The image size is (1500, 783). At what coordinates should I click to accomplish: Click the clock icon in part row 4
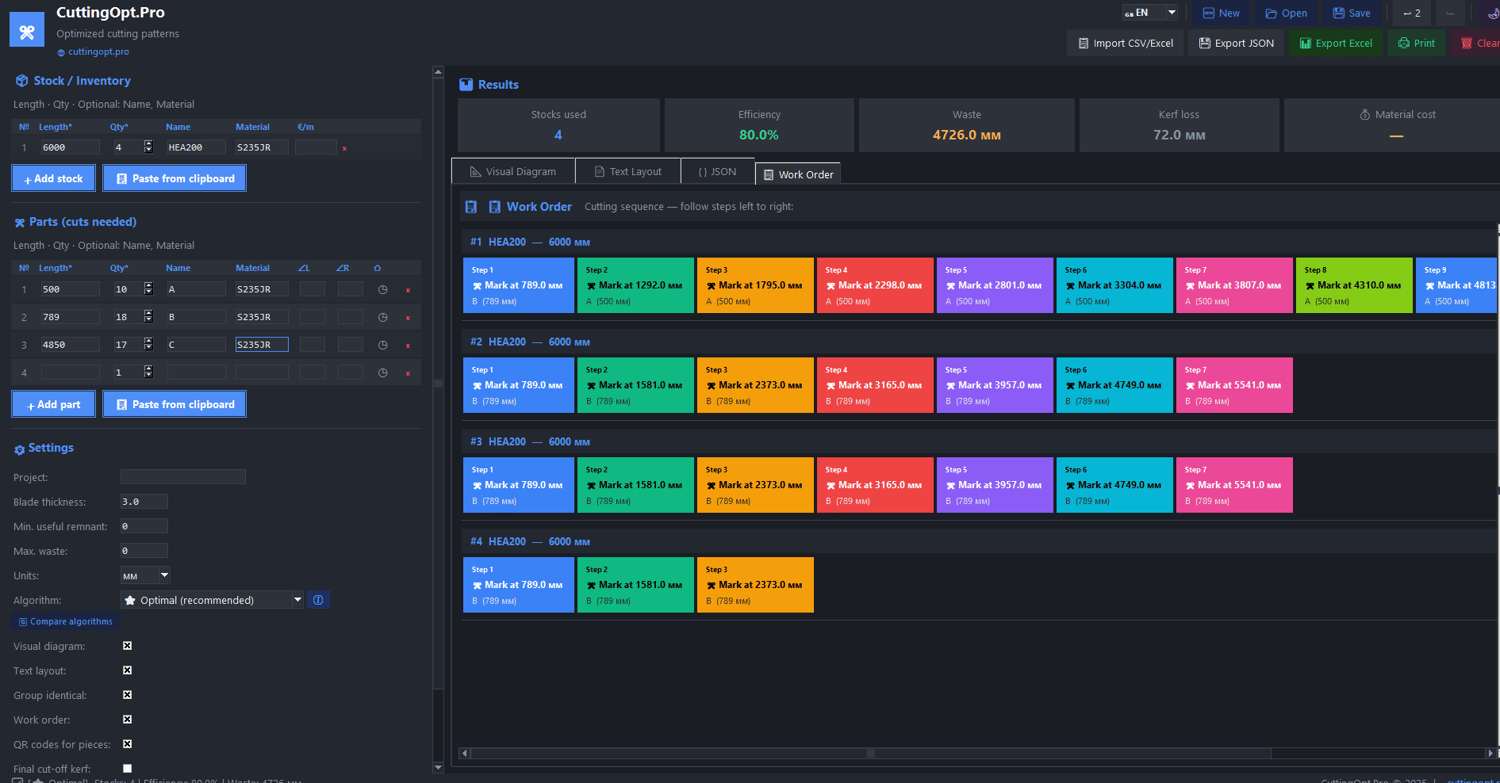[383, 373]
